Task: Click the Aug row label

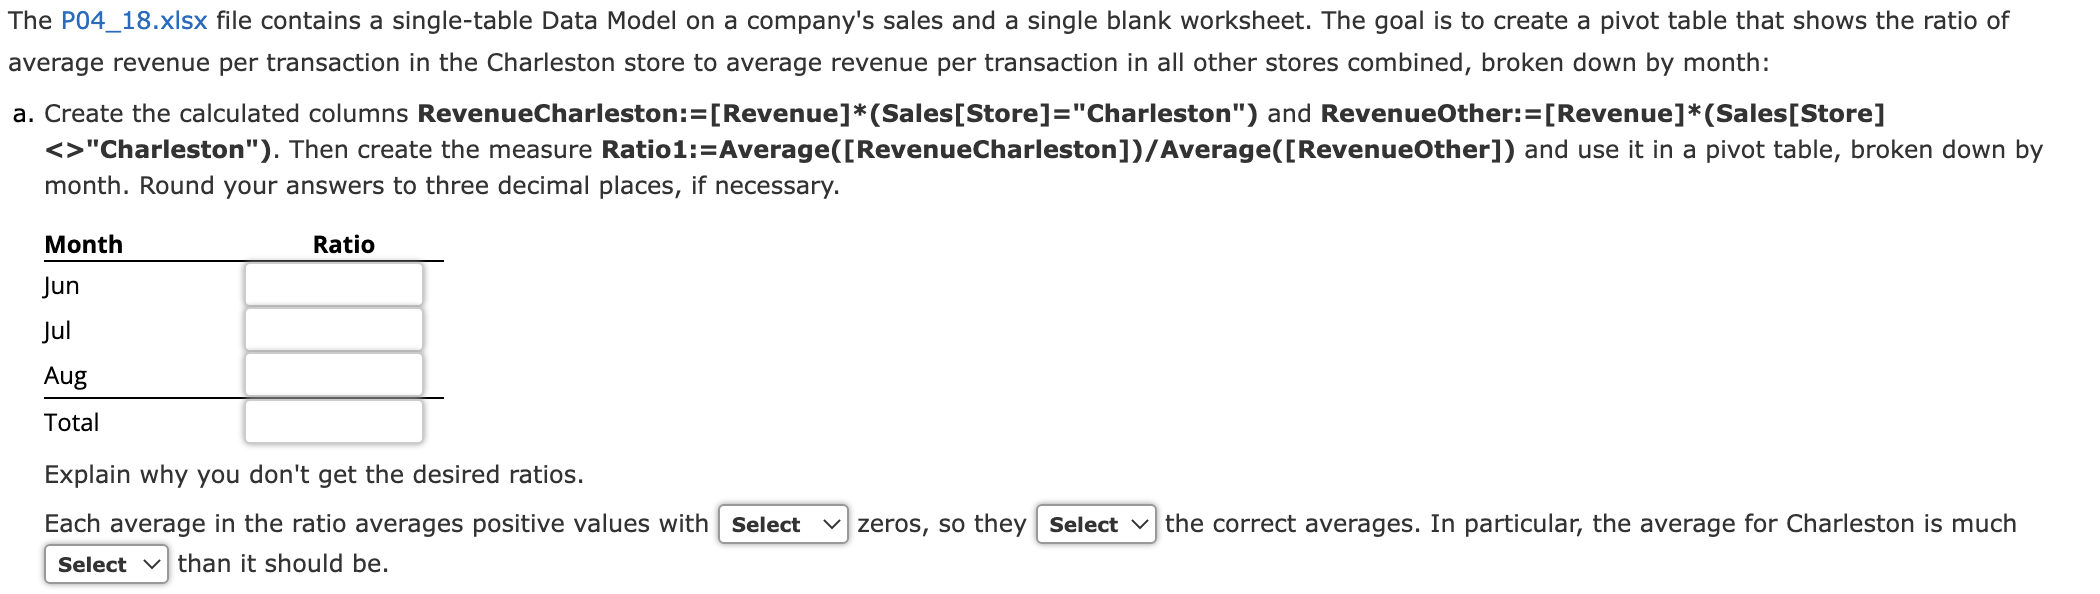Action: click(66, 376)
